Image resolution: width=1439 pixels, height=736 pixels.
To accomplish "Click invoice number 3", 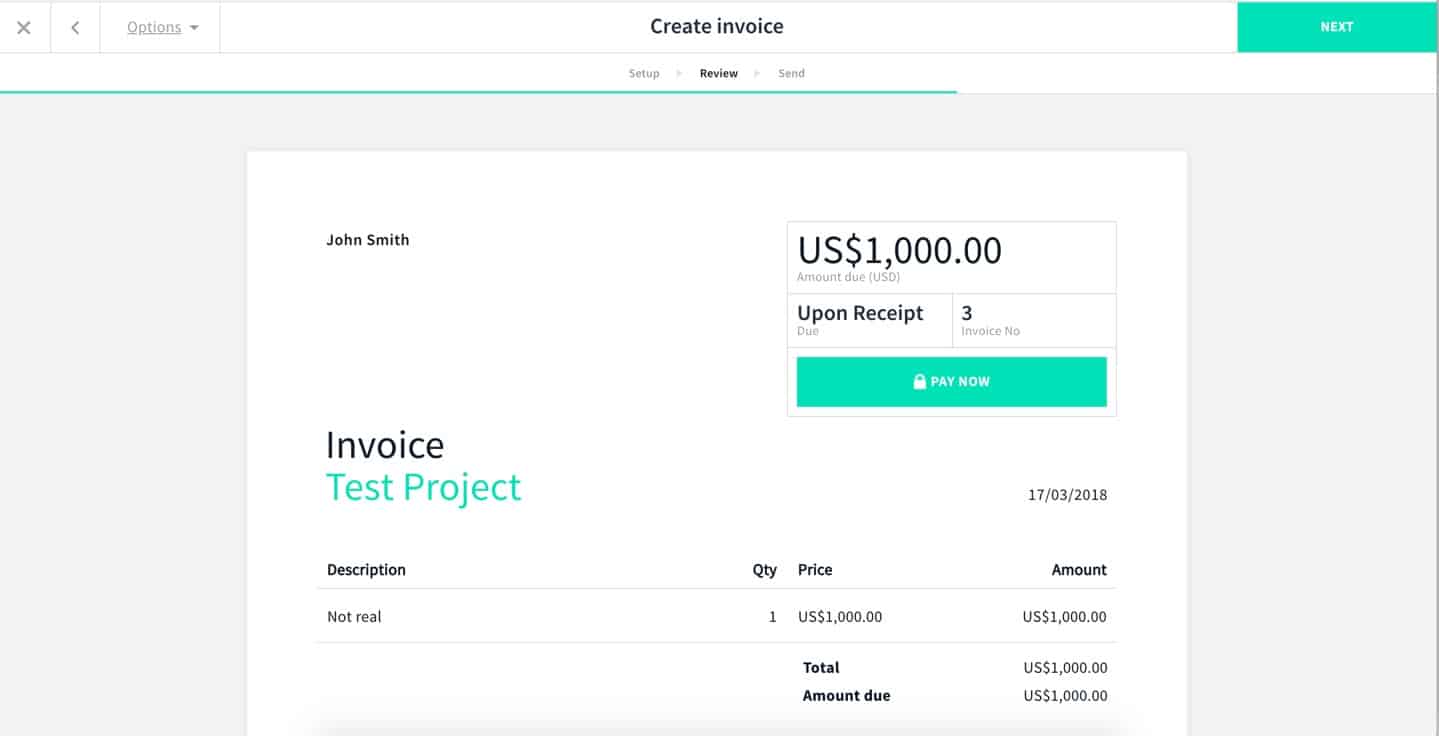I will point(967,313).
